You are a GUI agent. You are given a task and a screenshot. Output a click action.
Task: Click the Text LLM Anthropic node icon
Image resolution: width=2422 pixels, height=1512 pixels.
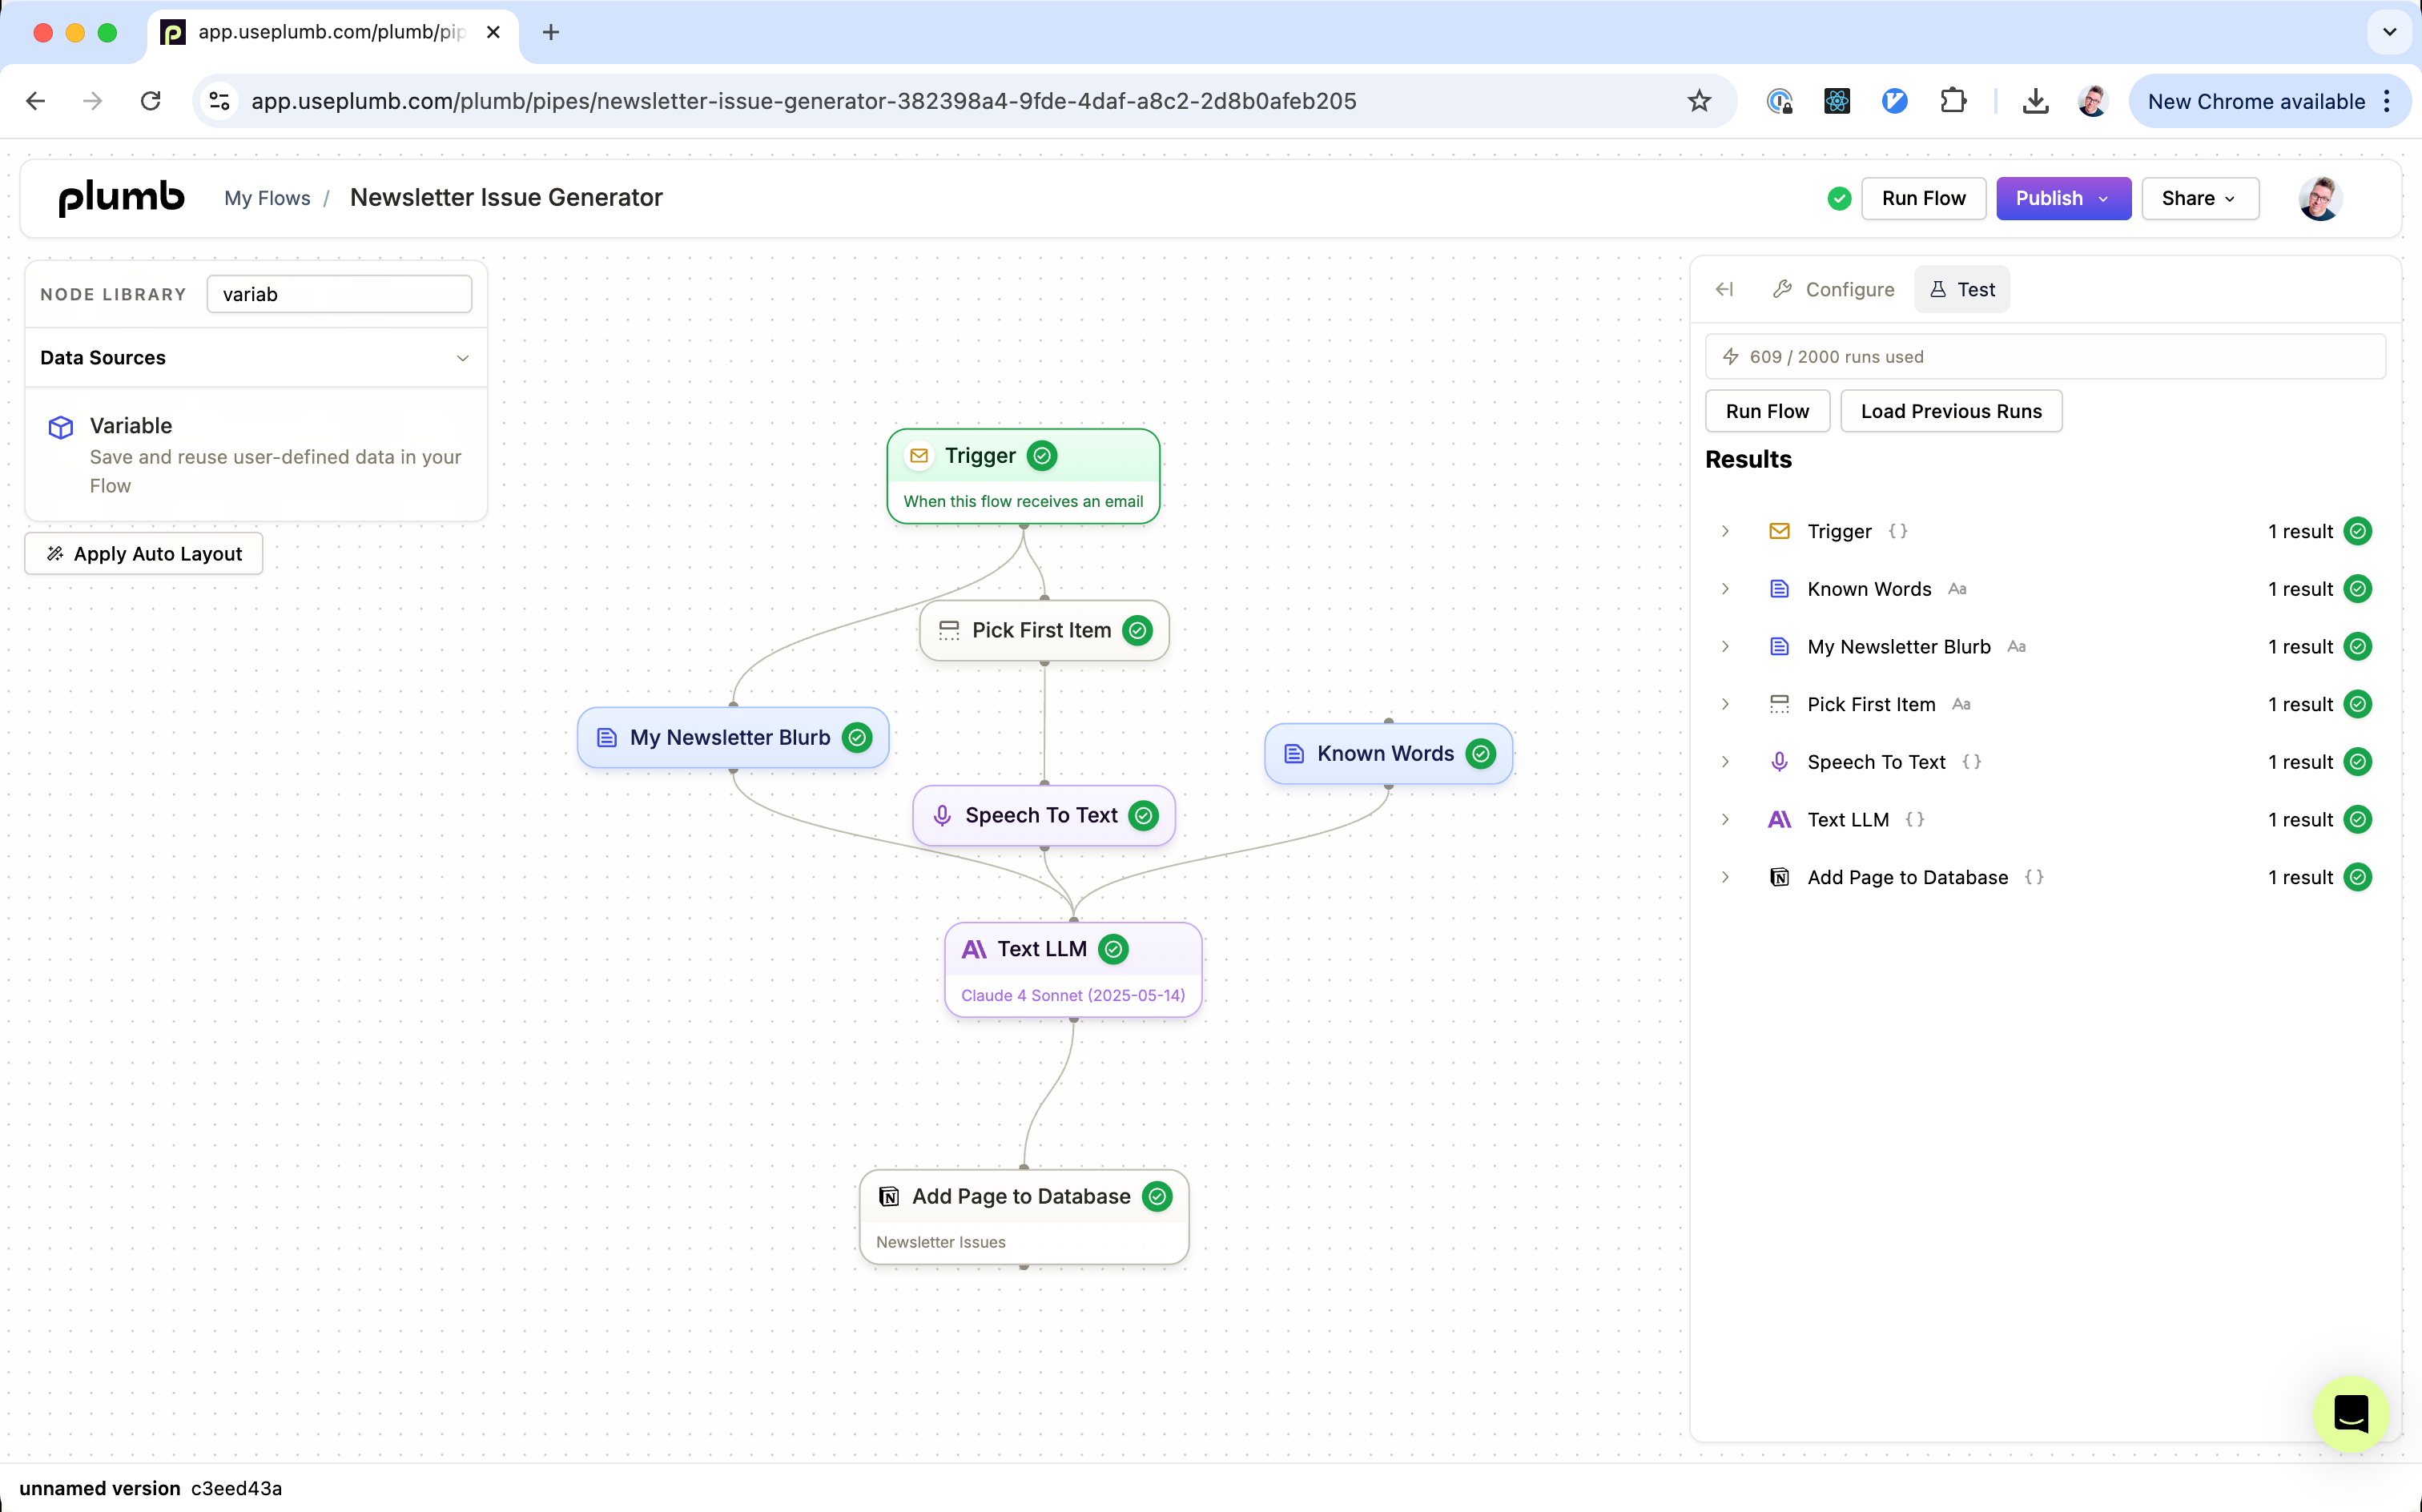974,949
